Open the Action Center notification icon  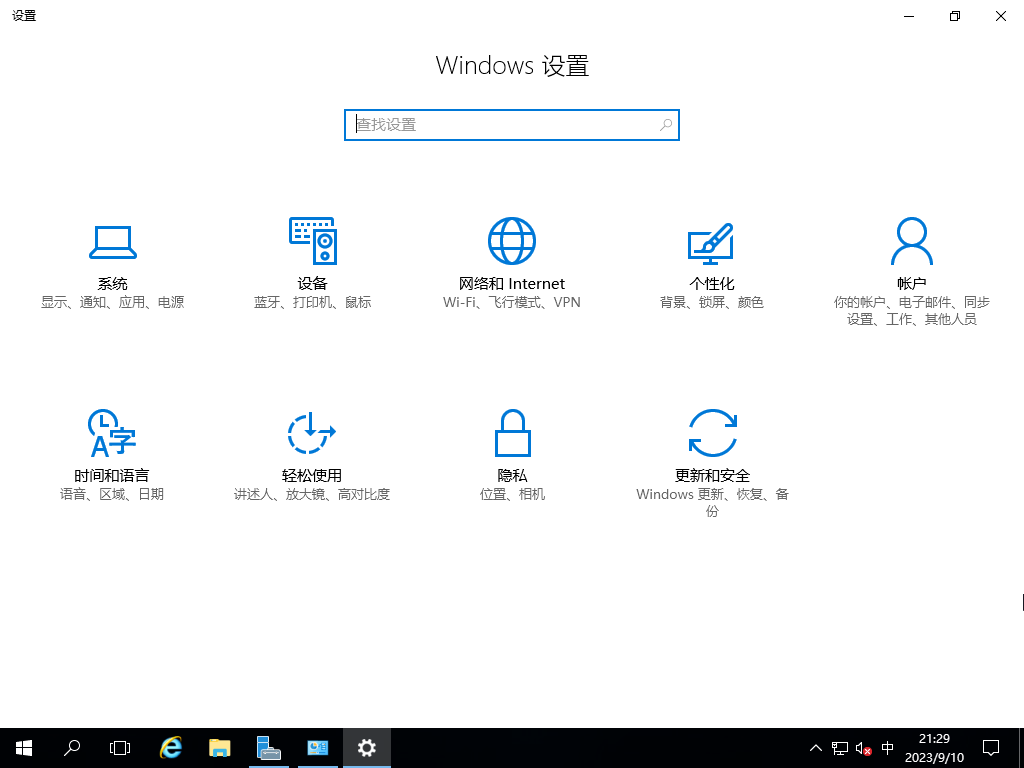[991, 748]
